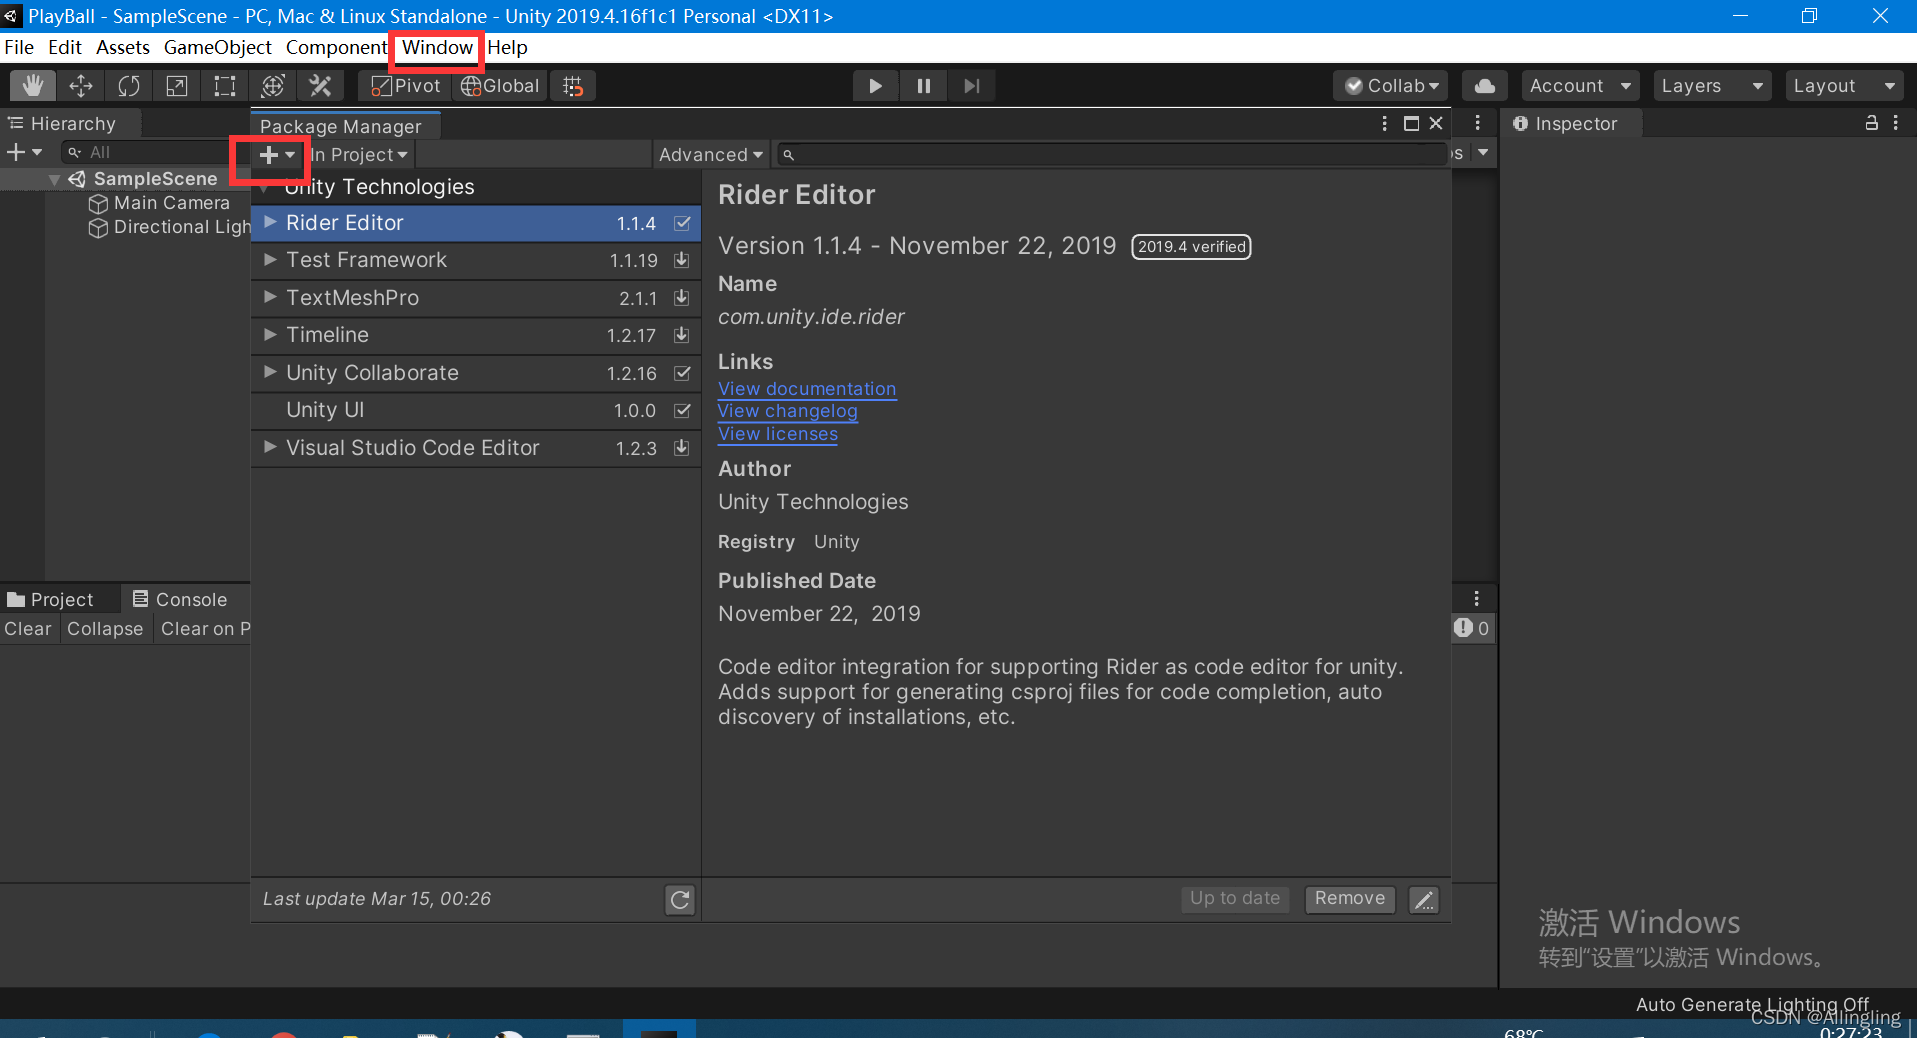Open Unity cloud services via cloud icon
The width and height of the screenshot is (1917, 1038).
[x=1484, y=86]
